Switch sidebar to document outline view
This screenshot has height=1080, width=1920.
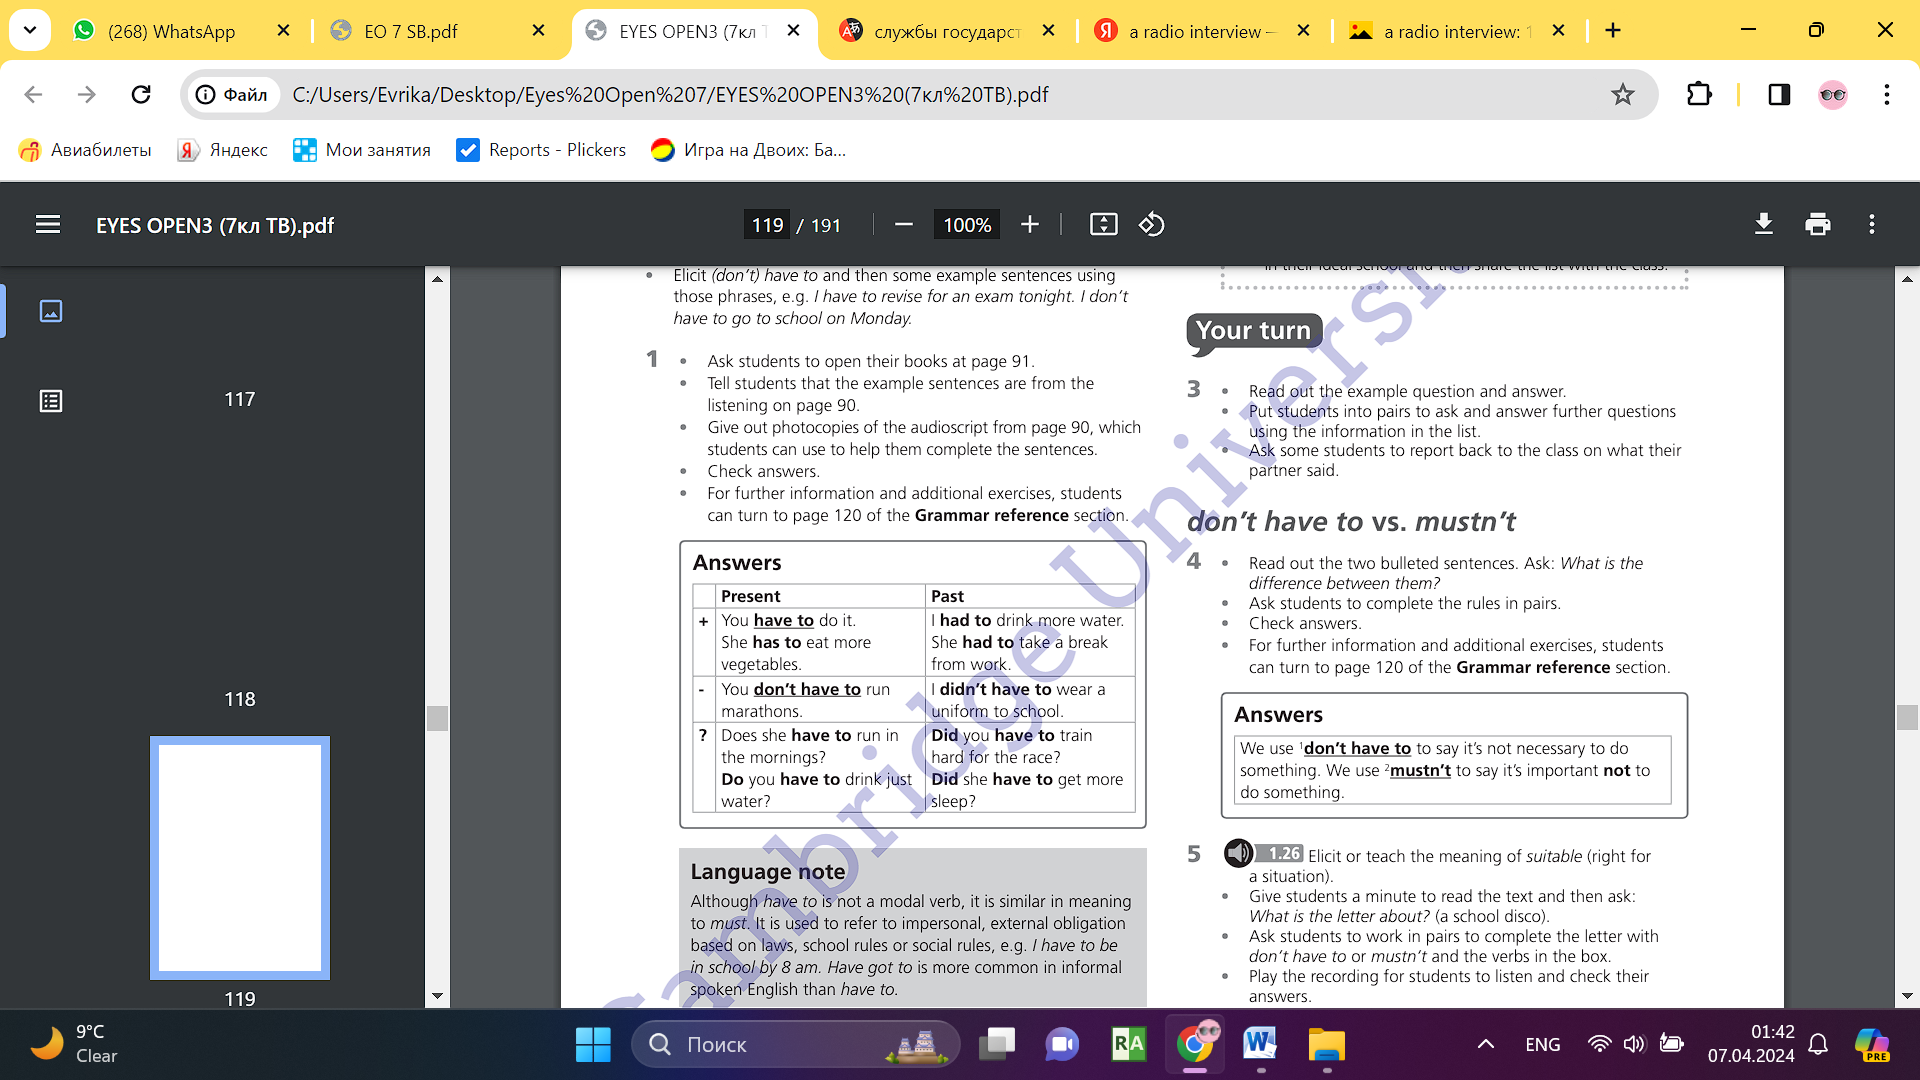pyautogui.click(x=51, y=401)
